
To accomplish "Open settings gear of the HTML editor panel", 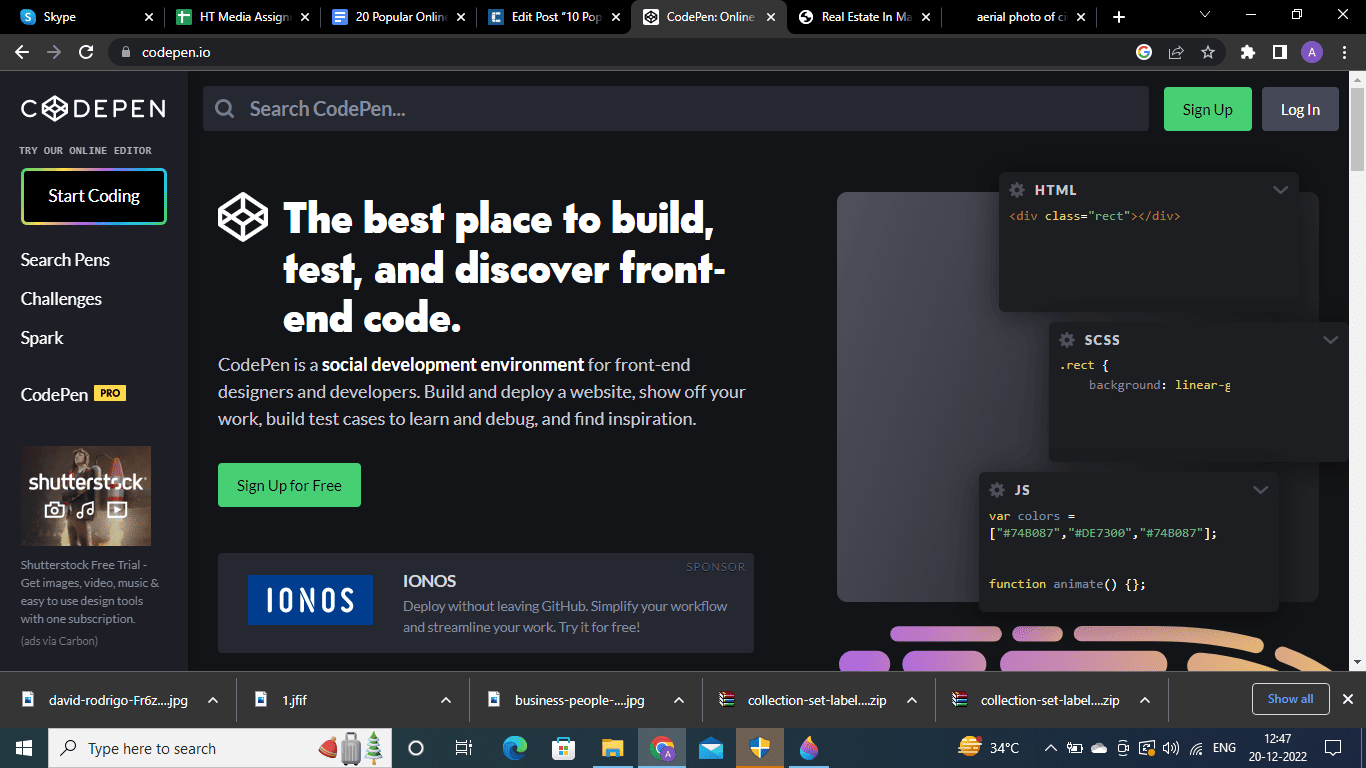I will tap(1017, 190).
